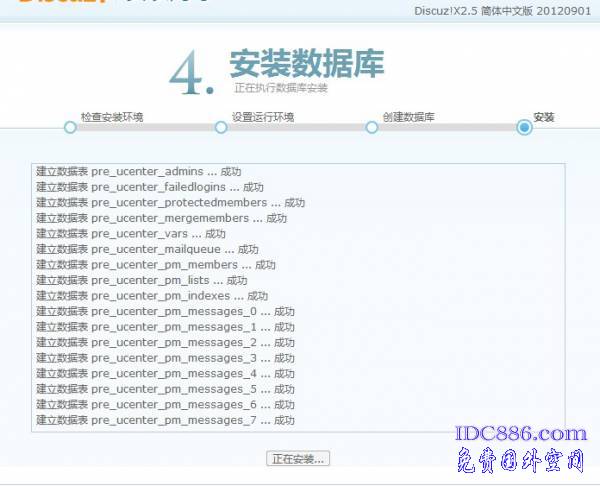Select the 检查安装环境 step label
This screenshot has height=486, width=600.
112,117
